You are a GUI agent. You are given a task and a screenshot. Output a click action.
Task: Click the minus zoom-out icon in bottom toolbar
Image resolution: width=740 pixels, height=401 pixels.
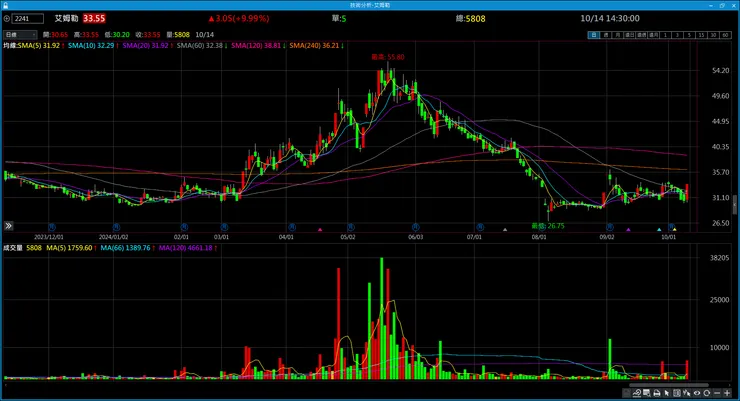[x=717, y=393]
